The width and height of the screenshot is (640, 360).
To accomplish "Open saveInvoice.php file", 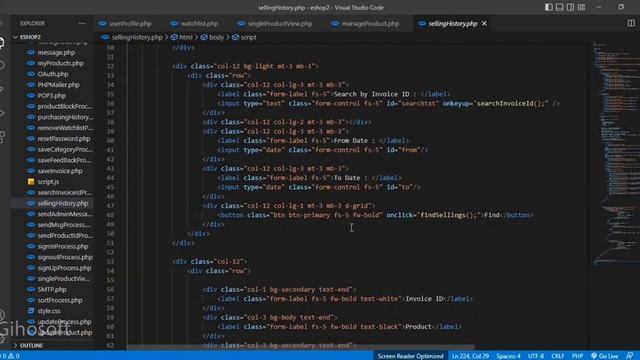I will (60, 171).
